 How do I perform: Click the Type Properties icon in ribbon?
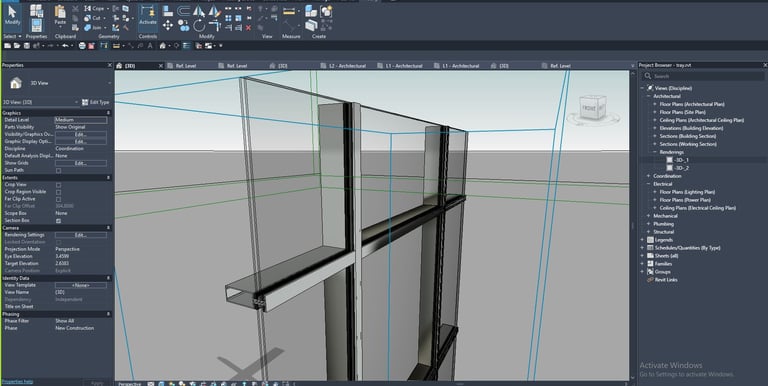36,11
